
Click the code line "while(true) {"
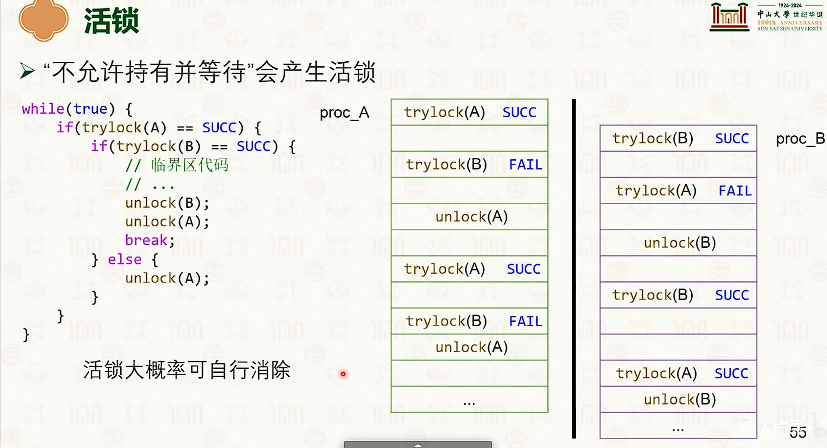77,109
